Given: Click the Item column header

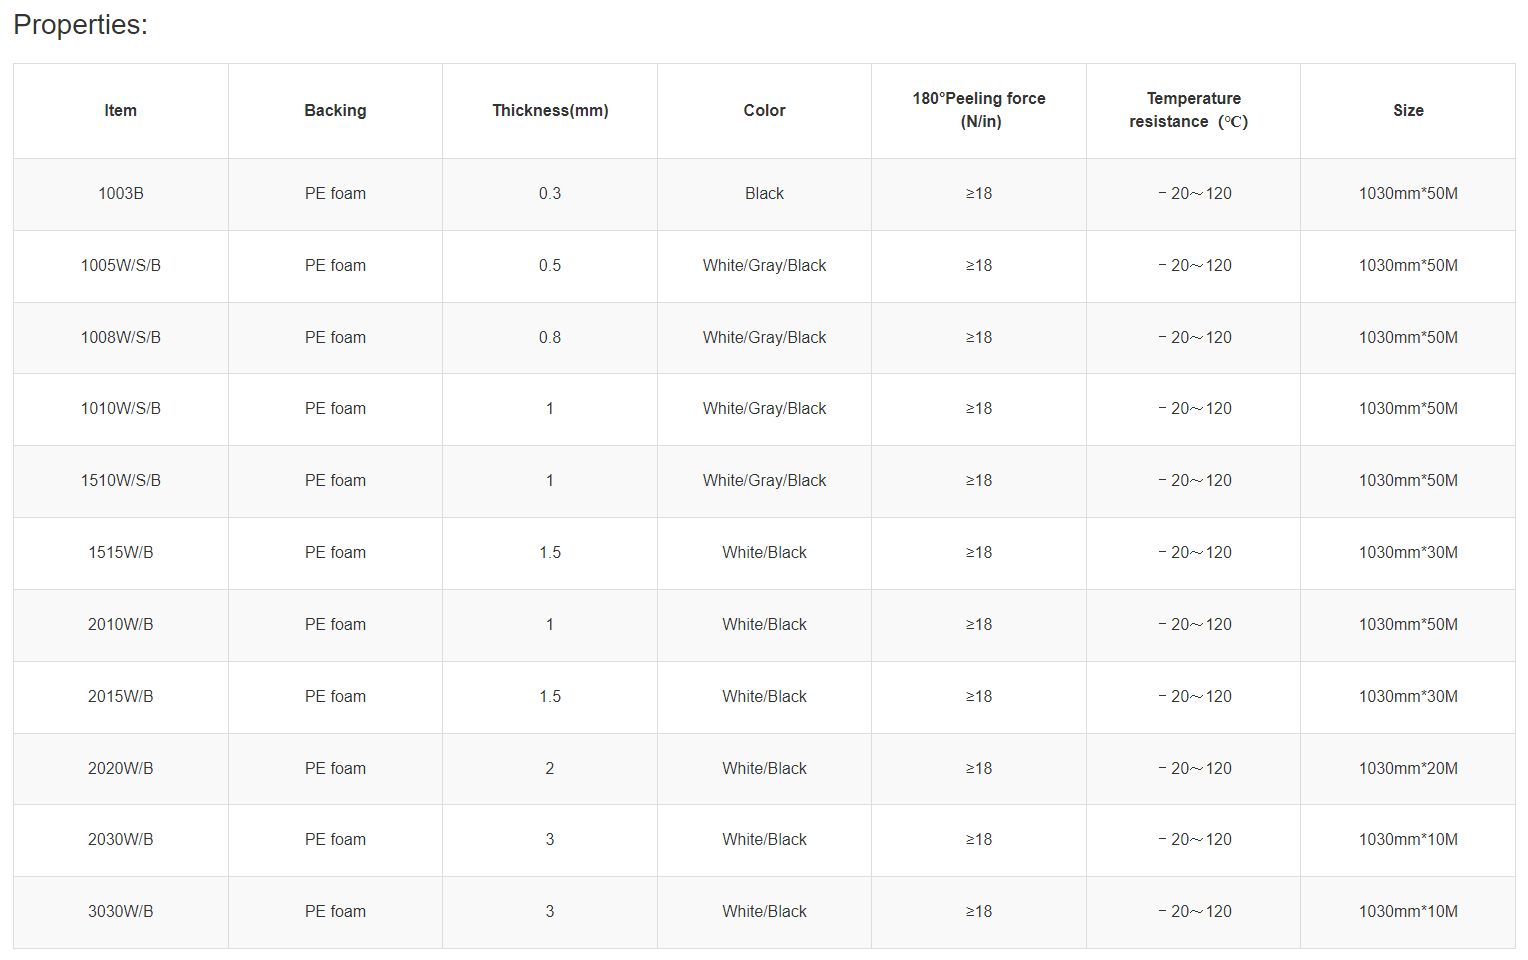Looking at the screenshot, I should [120, 110].
